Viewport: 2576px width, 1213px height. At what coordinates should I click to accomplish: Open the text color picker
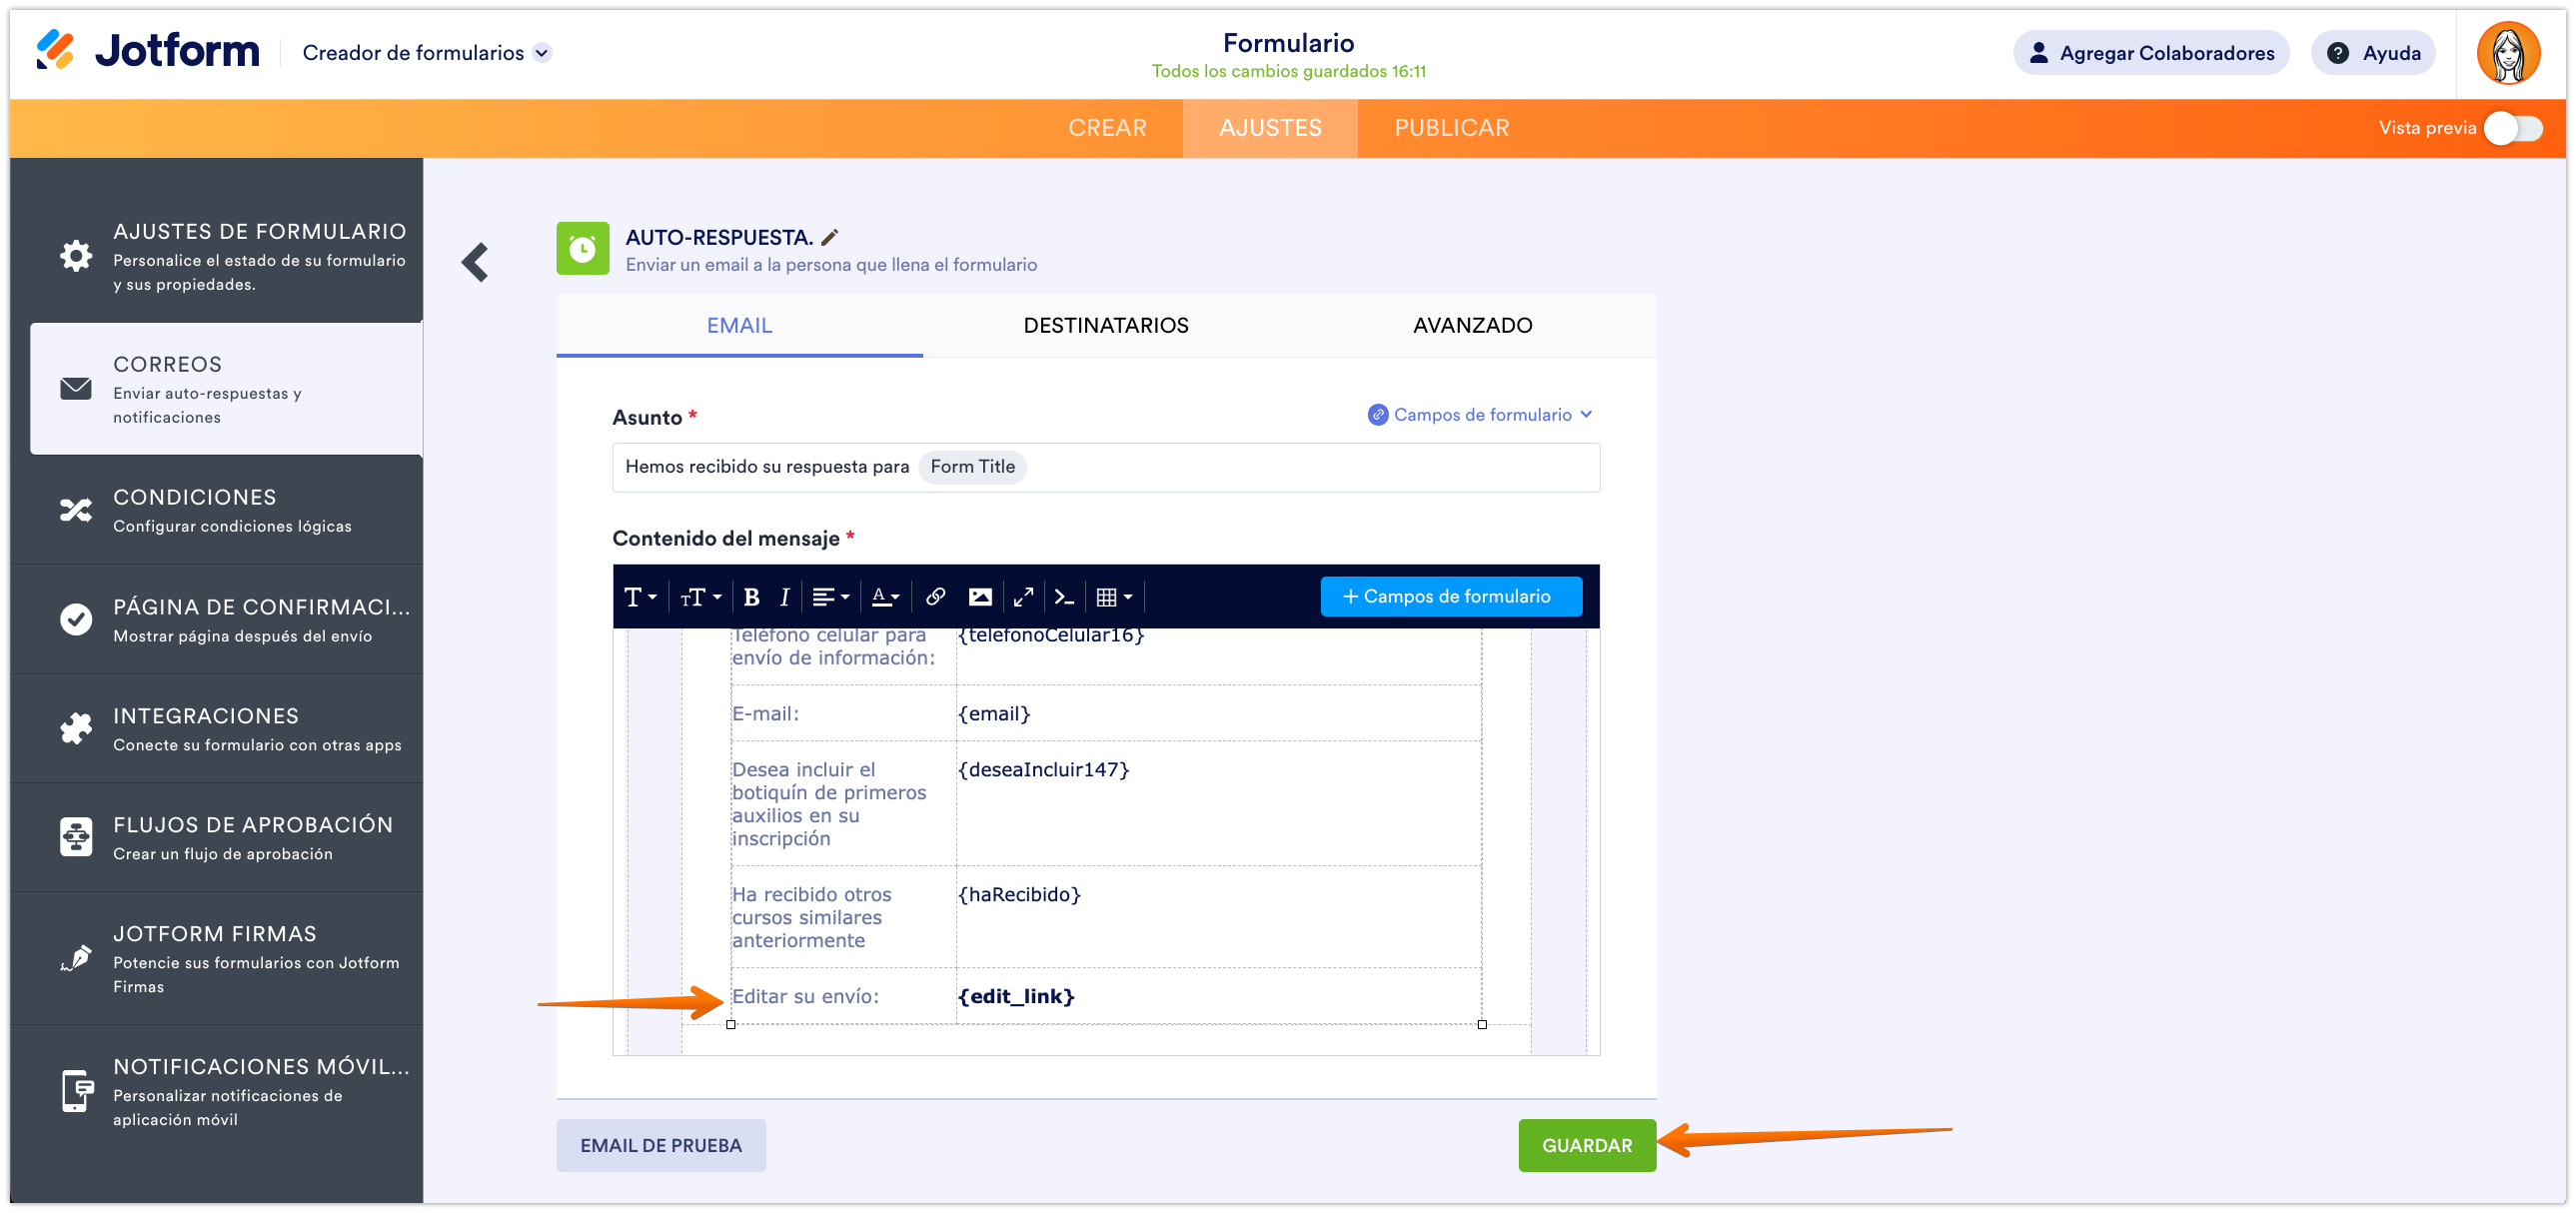[885, 597]
